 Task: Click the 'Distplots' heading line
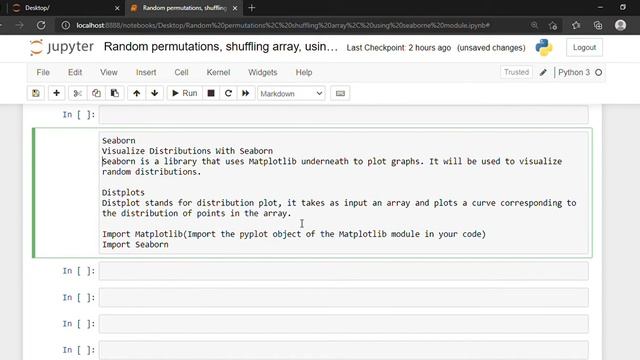[123, 192]
